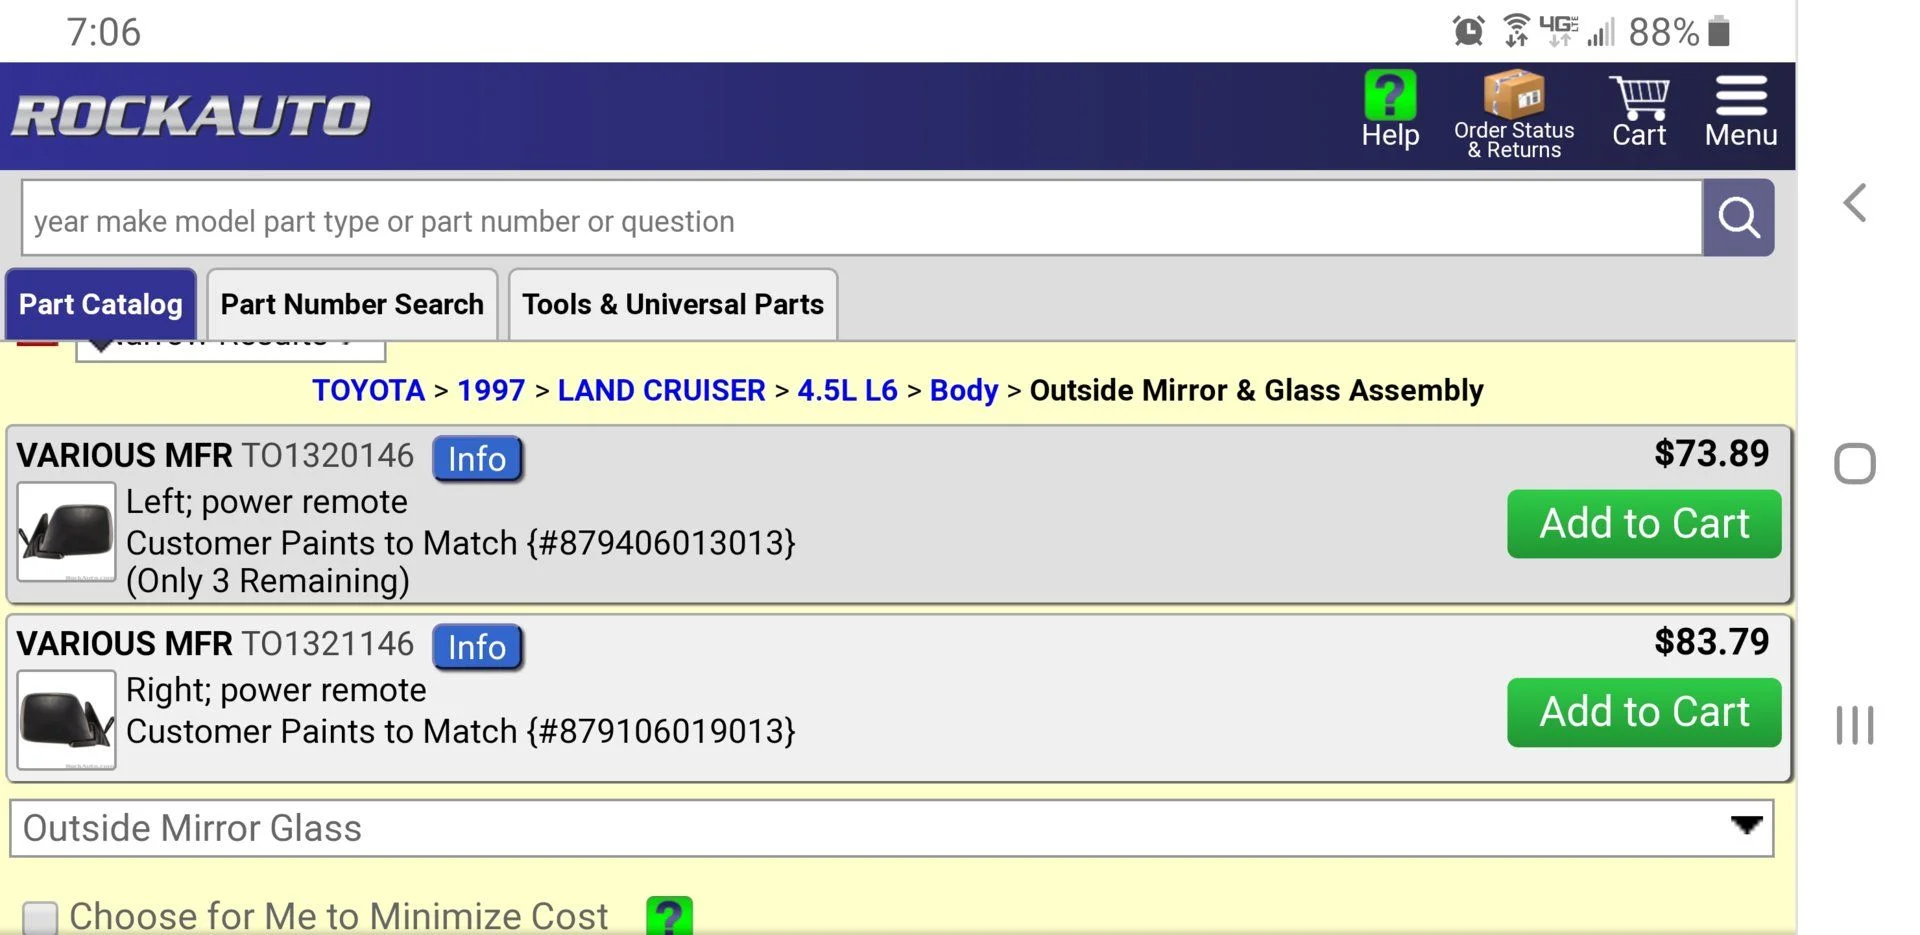Click Outside Mirror & Glass Assembly heading

pyautogui.click(x=1256, y=390)
